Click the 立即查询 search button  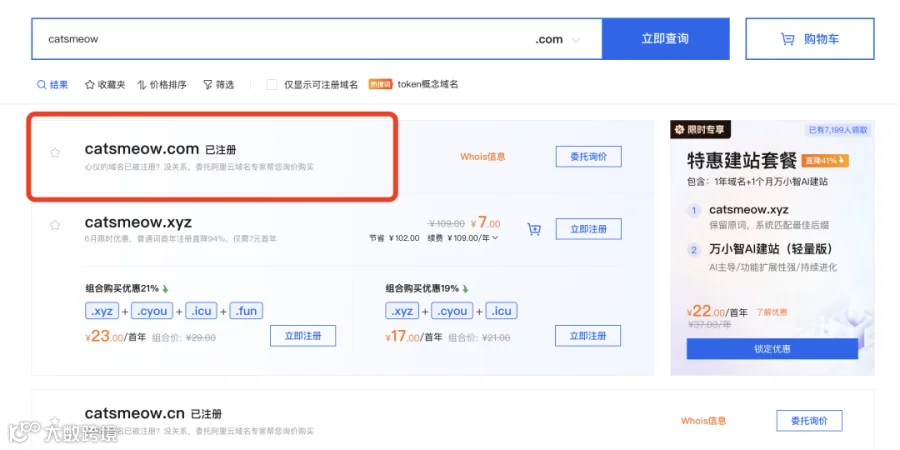point(665,39)
